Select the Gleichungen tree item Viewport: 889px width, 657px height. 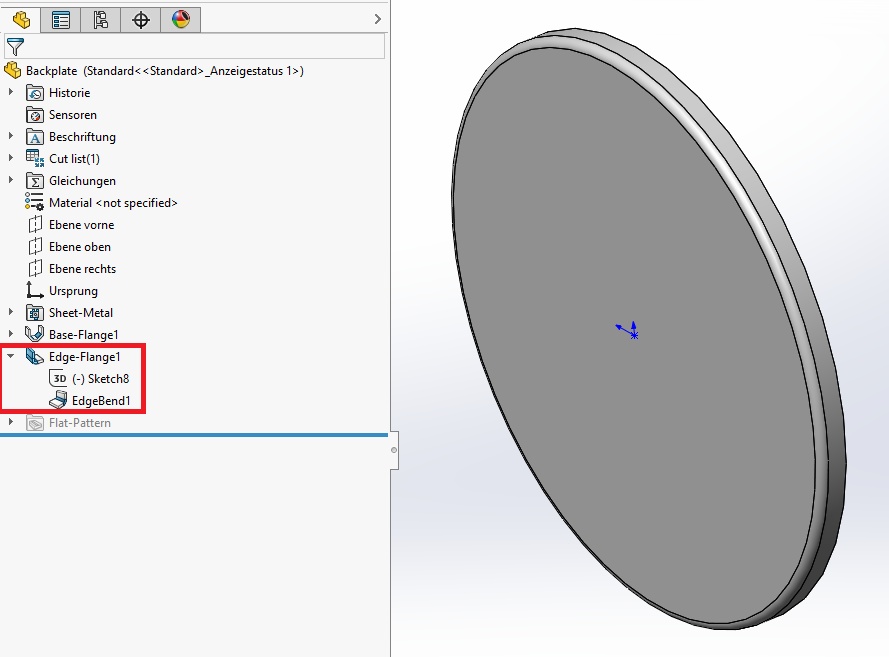point(82,181)
